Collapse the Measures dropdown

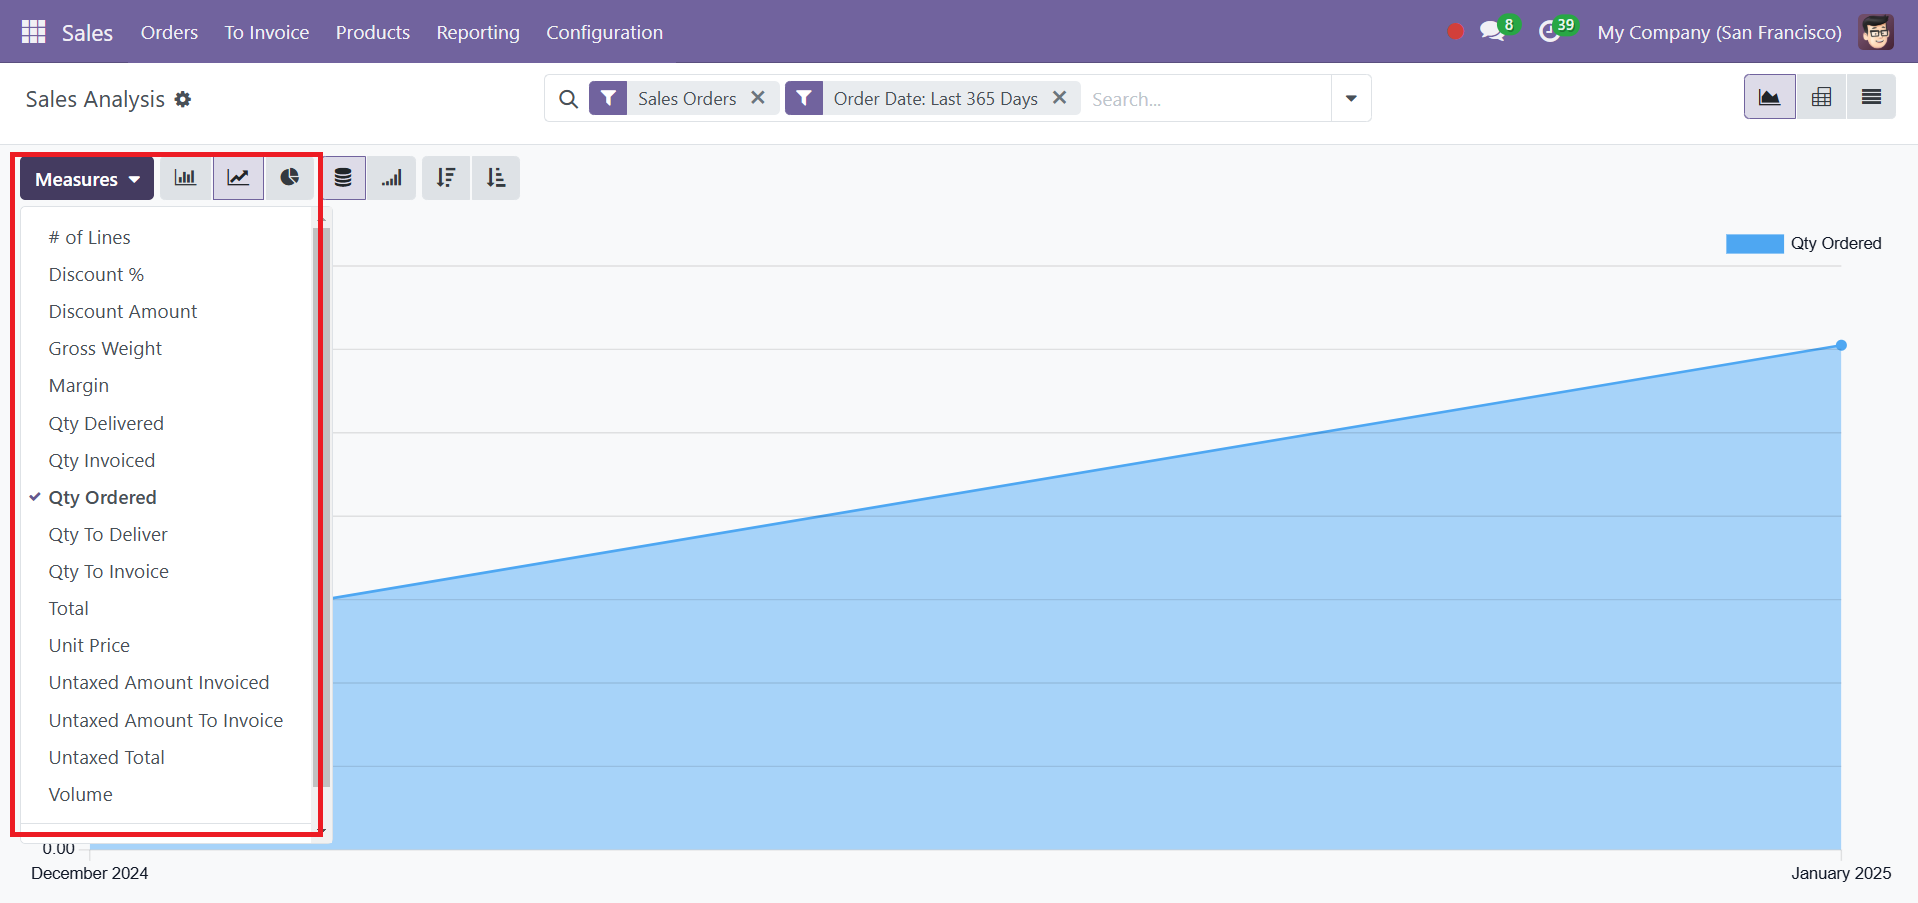[x=87, y=179]
